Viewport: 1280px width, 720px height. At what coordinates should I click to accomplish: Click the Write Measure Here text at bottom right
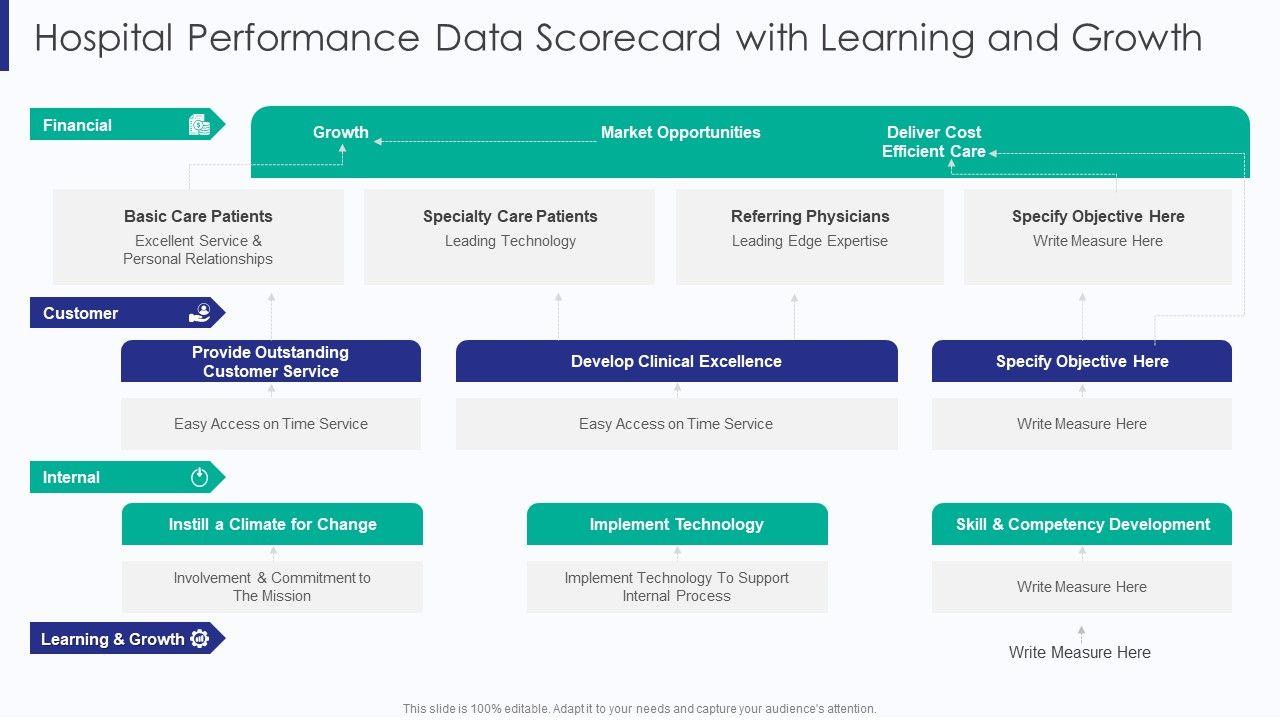1080,652
